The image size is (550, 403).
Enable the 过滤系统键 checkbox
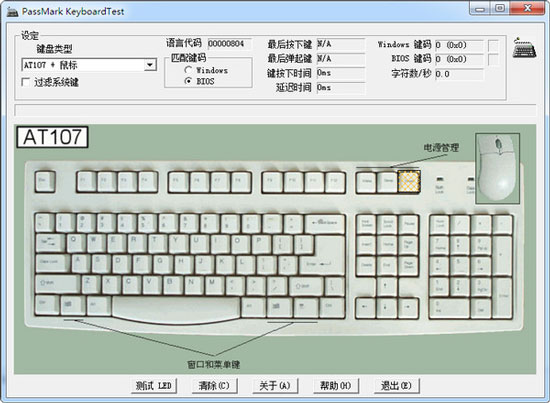25,82
